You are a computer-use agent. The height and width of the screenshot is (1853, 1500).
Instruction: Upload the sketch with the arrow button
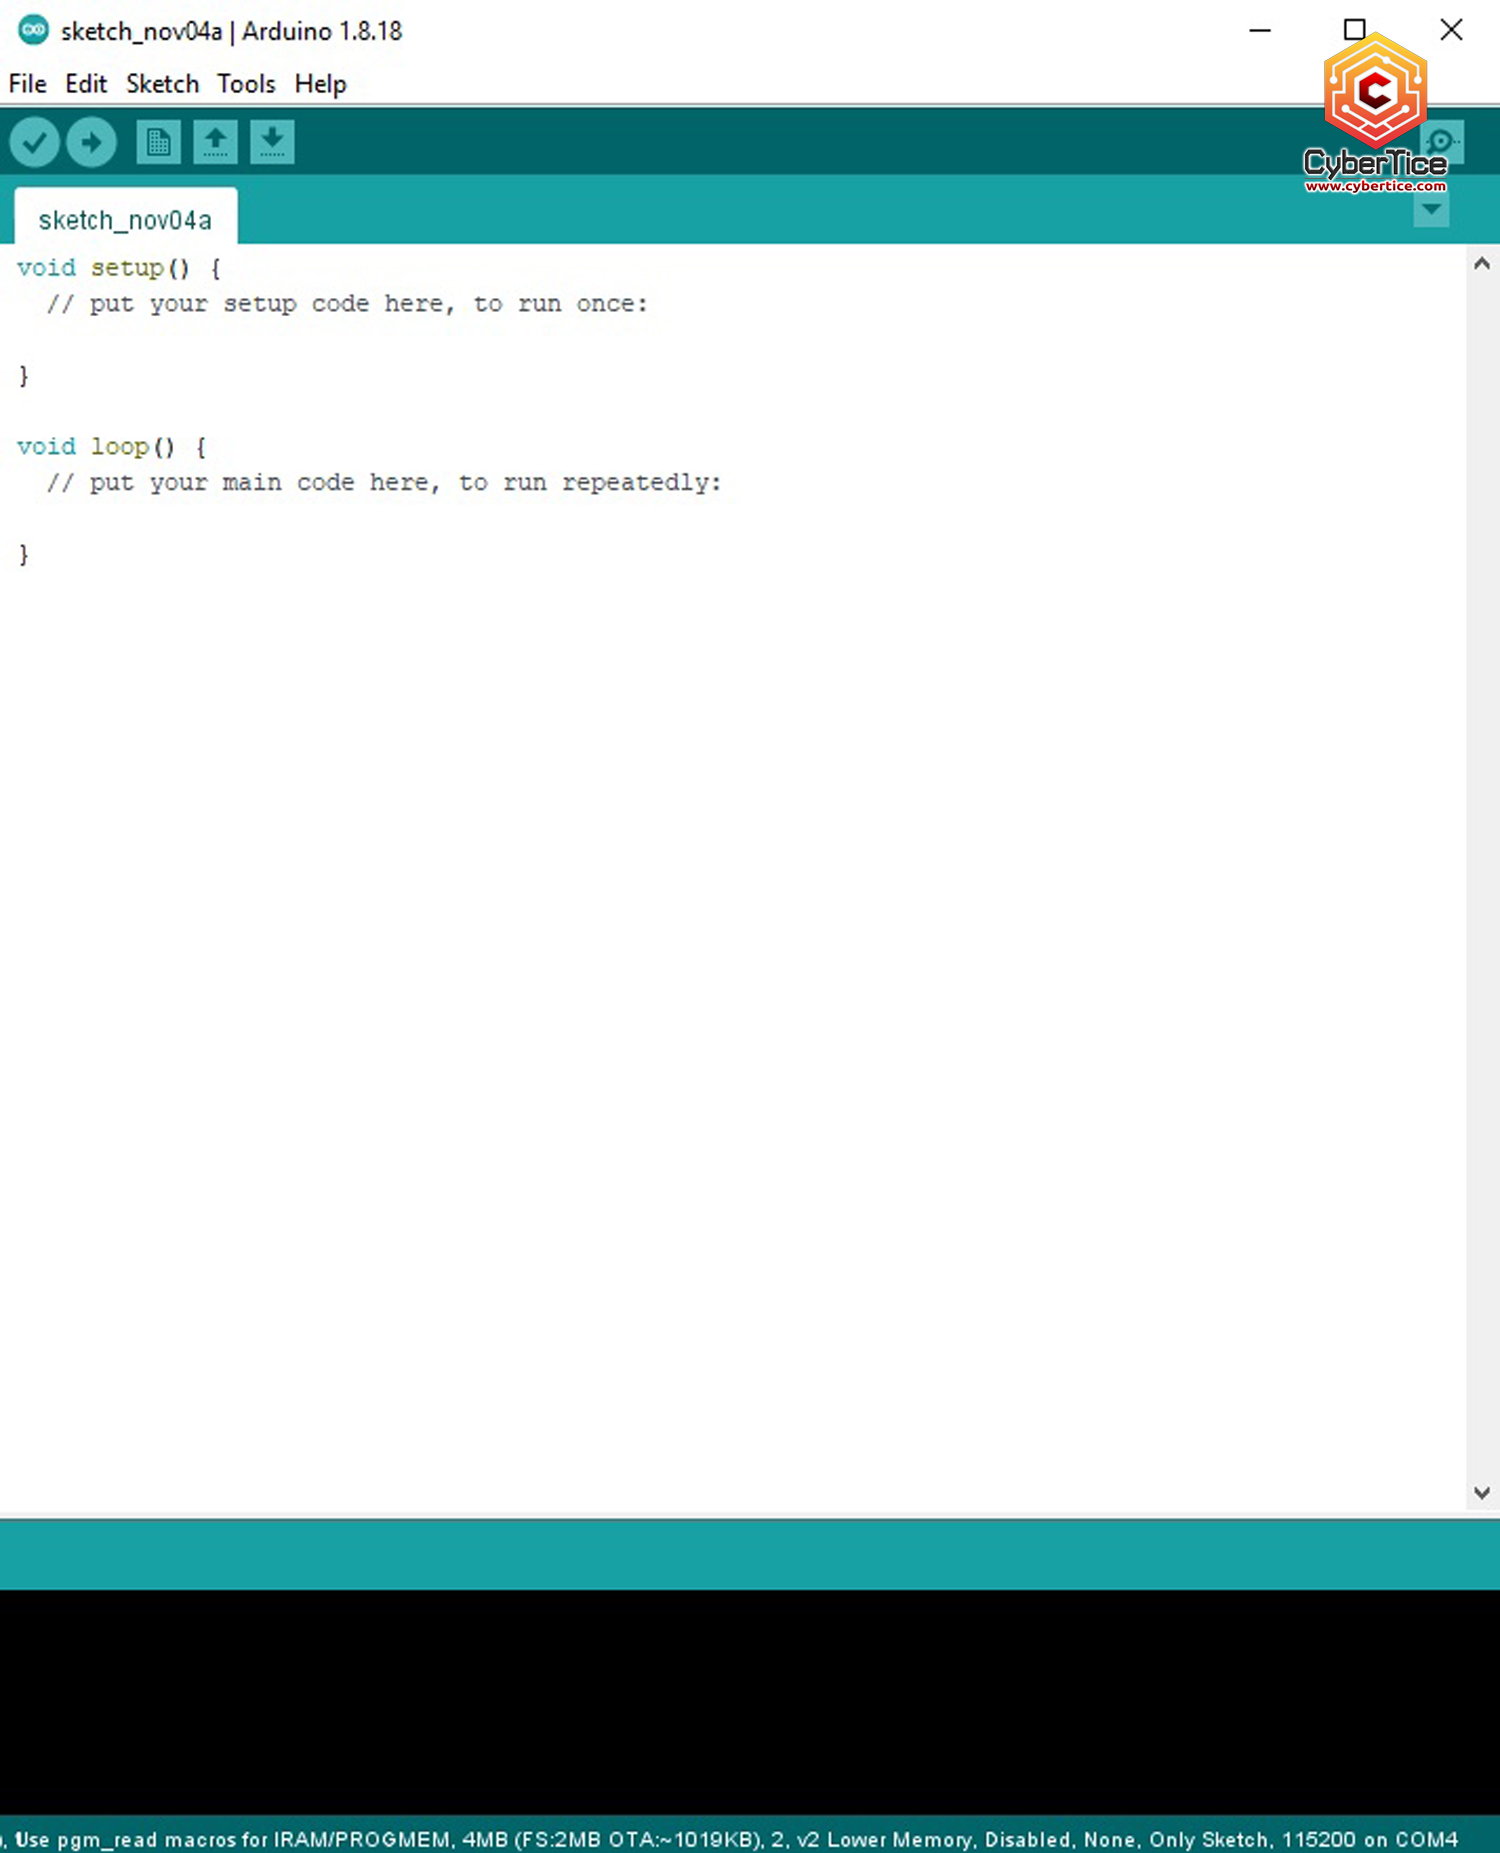pos(91,142)
